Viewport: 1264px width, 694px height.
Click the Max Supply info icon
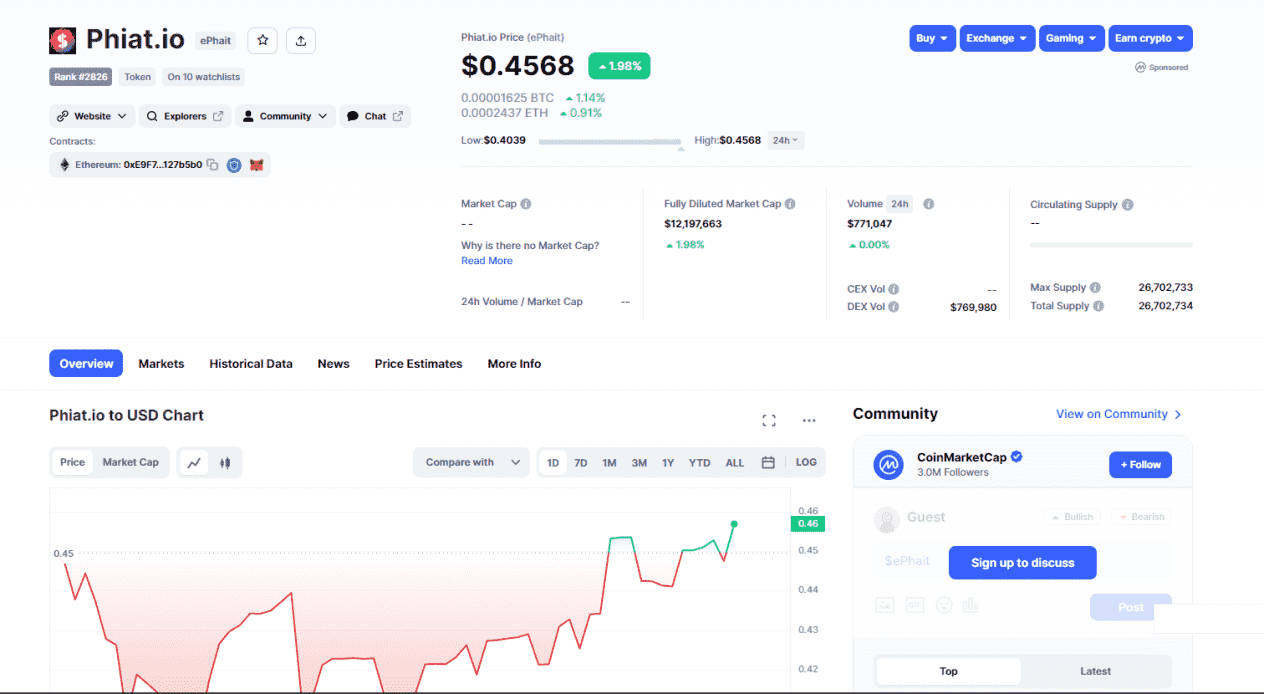point(1095,288)
